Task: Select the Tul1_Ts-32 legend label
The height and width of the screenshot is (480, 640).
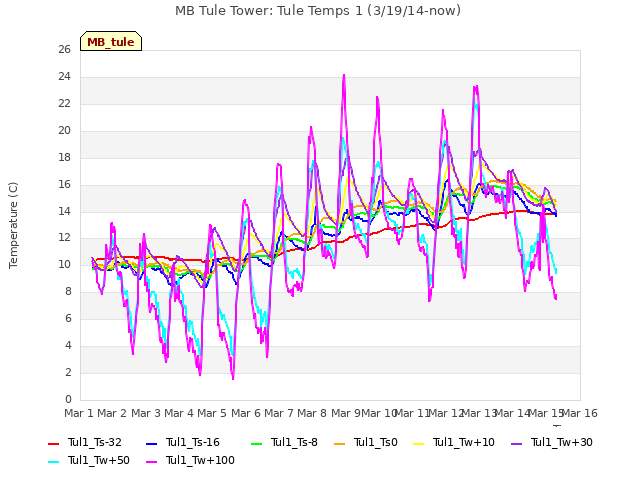Action: coord(95,442)
